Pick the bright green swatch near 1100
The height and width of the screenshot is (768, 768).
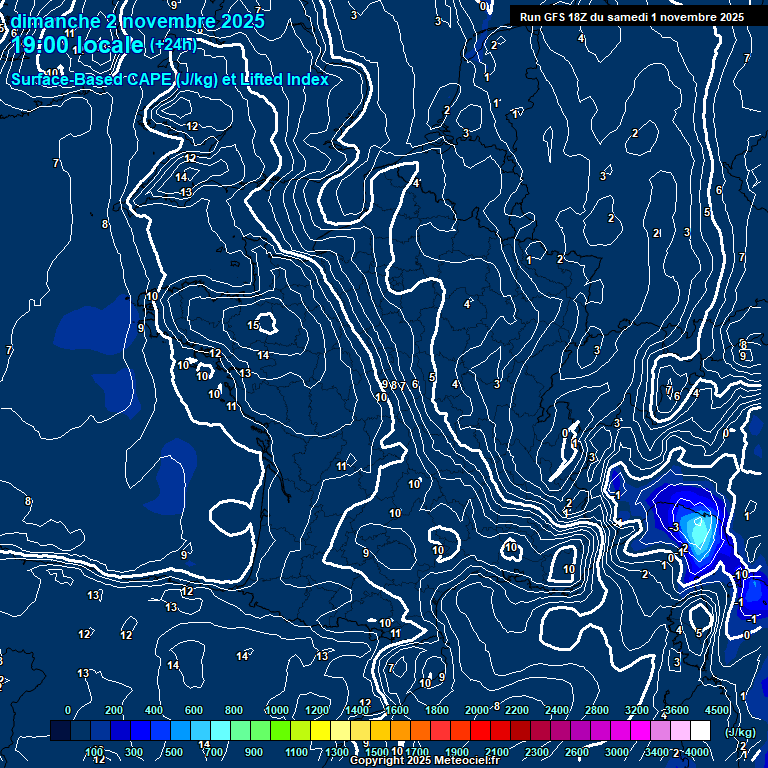coord(280,730)
